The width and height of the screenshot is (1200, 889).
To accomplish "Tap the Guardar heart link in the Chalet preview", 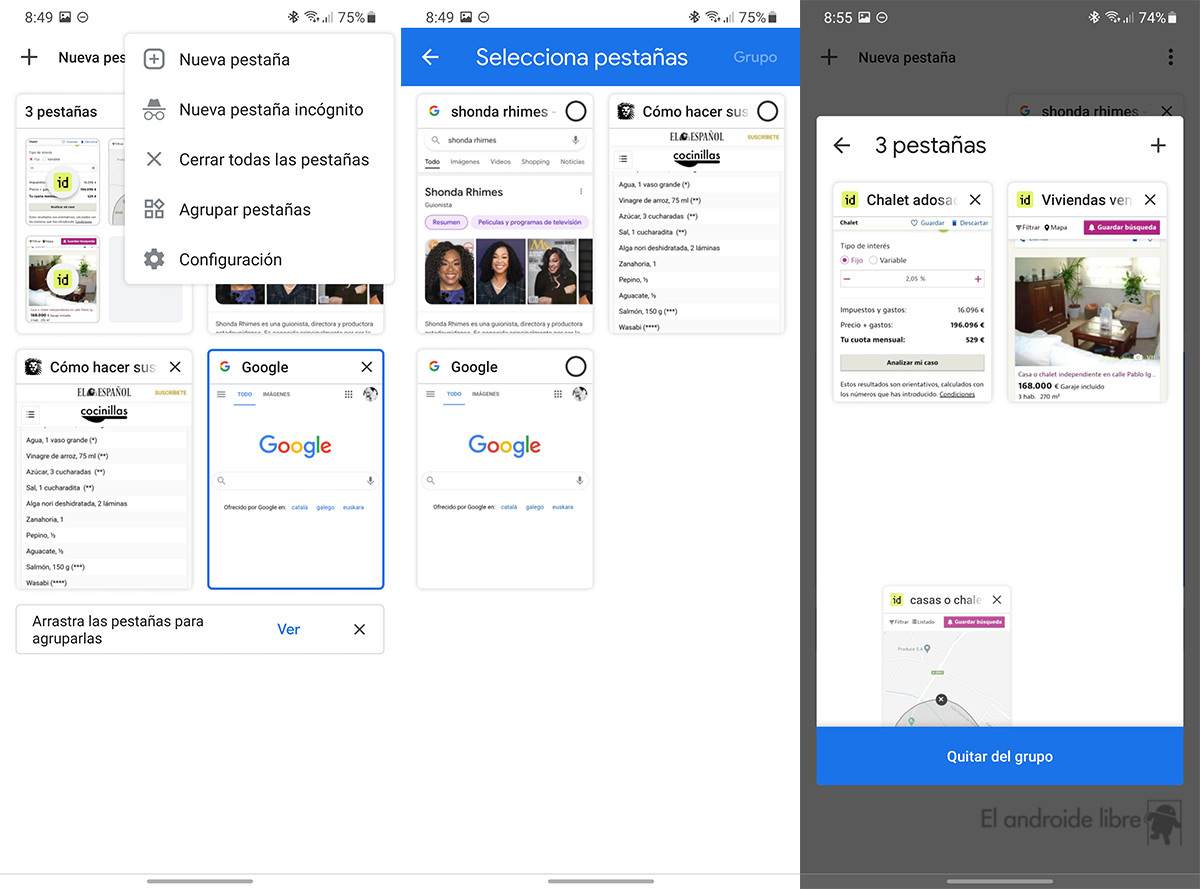I will point(927,223).
